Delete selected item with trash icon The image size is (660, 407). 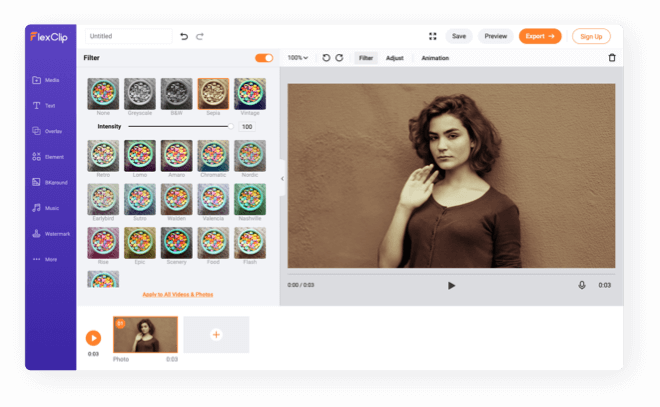612,58
